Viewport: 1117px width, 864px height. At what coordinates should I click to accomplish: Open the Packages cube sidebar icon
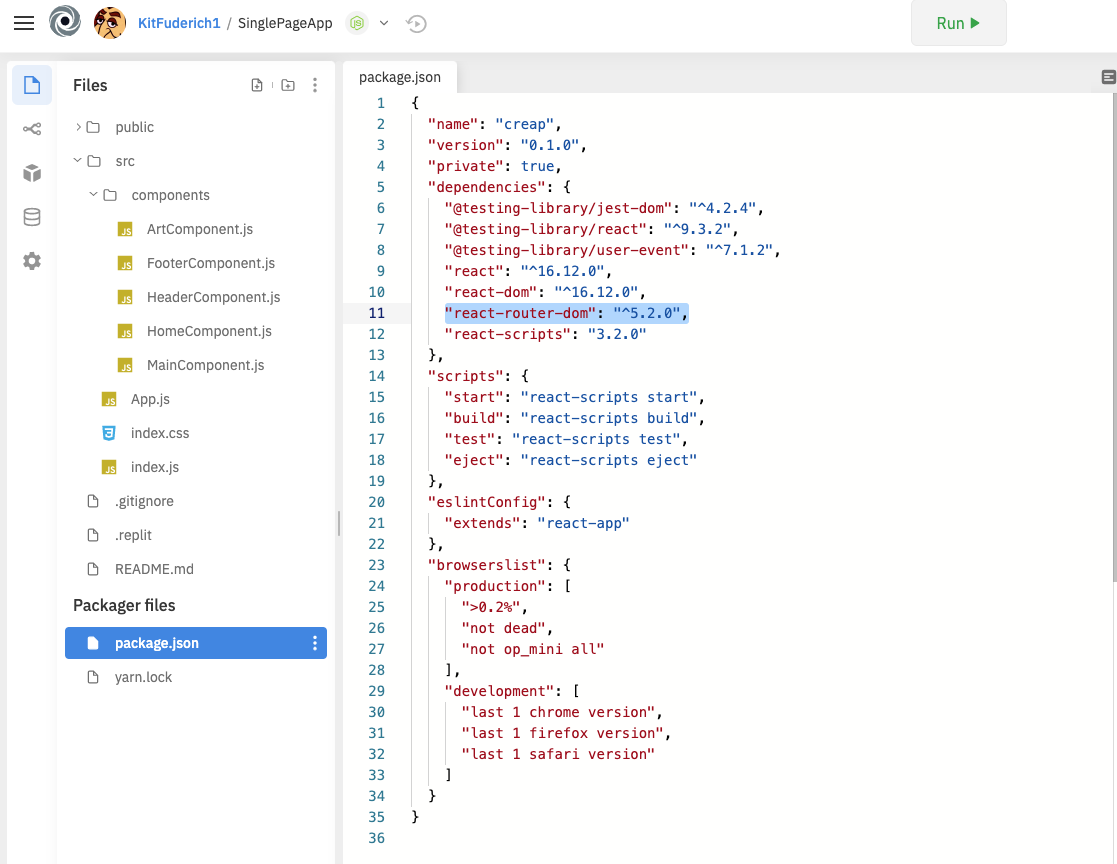[x=32, y=173]
